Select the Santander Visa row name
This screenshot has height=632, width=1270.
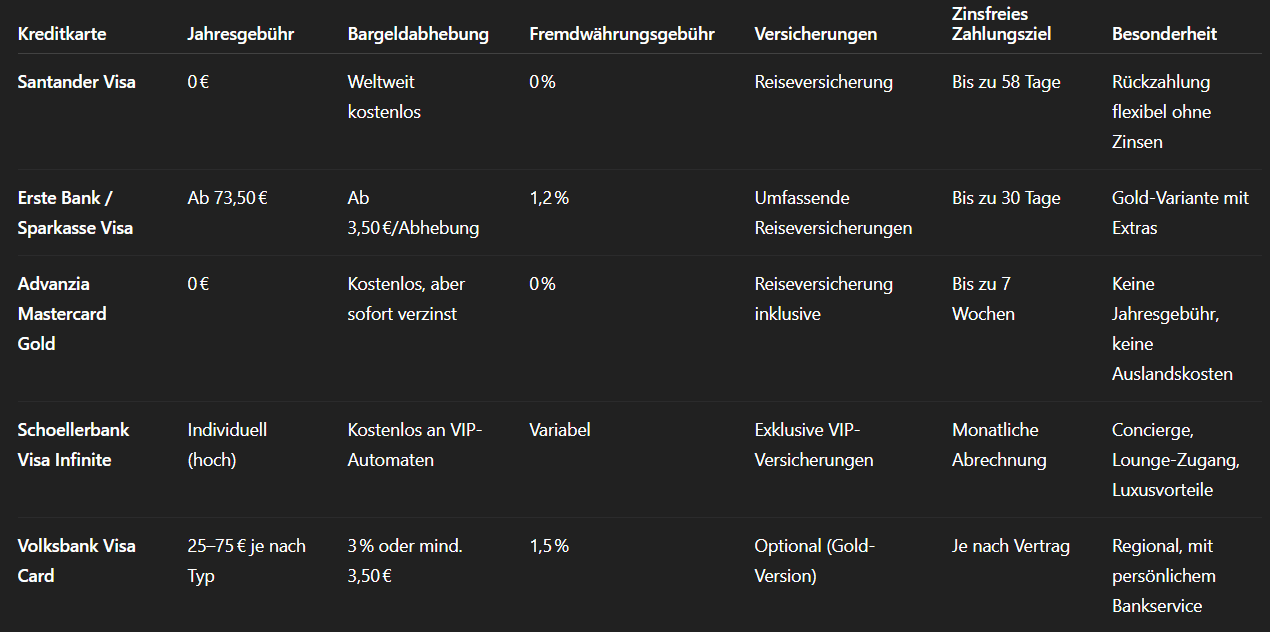(77, 82)
